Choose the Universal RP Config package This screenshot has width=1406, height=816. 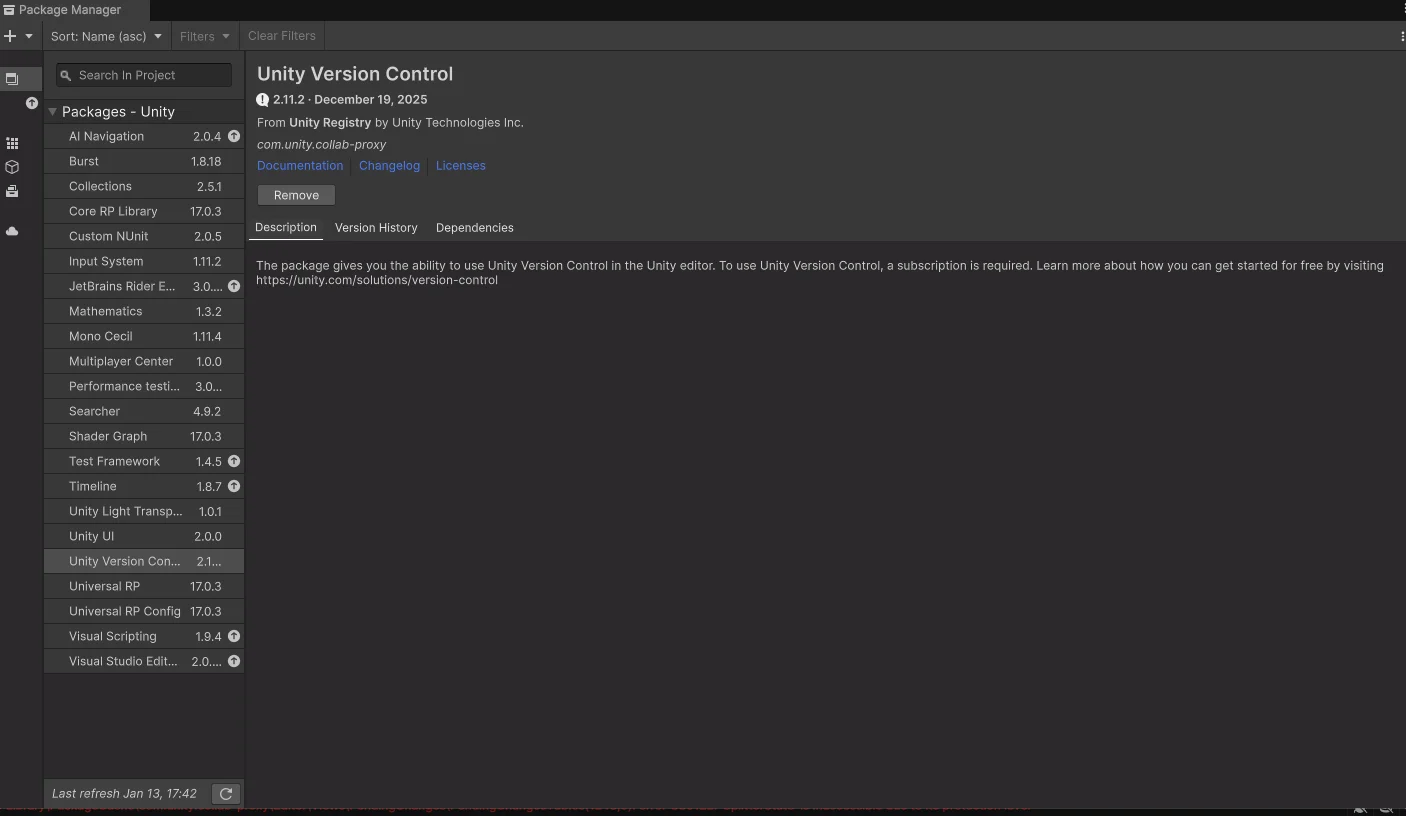(144, 611)
